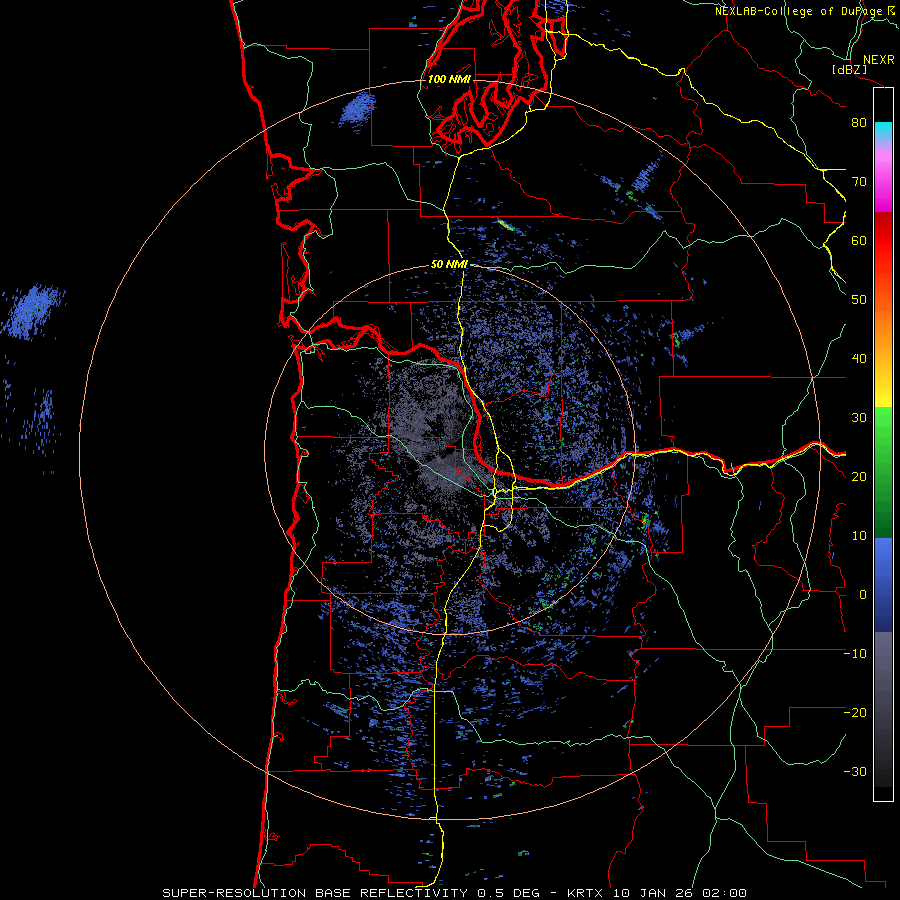Click the 60 value on the dBZ scale
Viewport: 900px width, 900px height.
tap(859, 240)
